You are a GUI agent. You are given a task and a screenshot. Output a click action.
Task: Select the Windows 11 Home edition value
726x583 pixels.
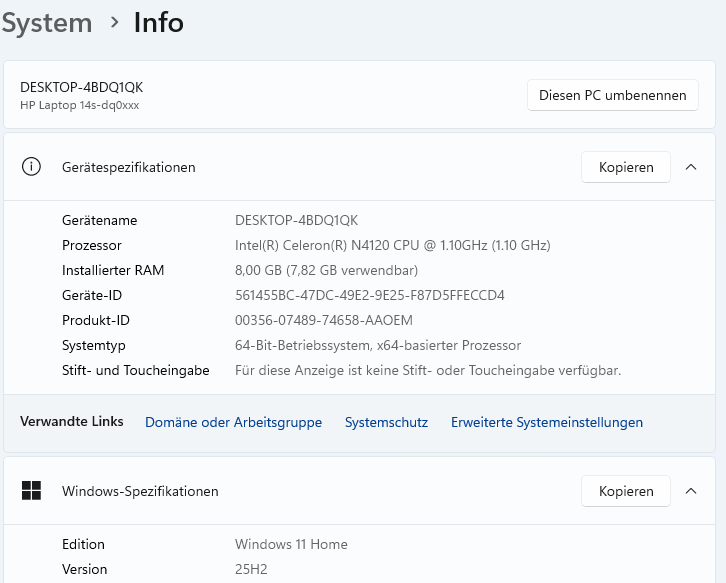(291, 544)
